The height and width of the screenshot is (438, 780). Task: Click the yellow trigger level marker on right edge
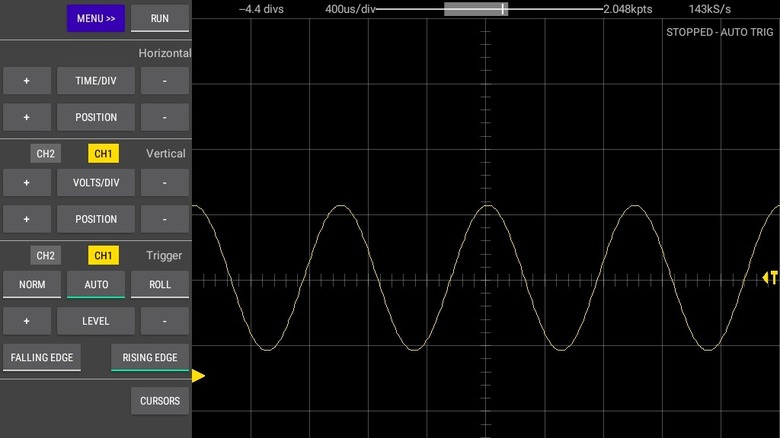click(770, 278)
